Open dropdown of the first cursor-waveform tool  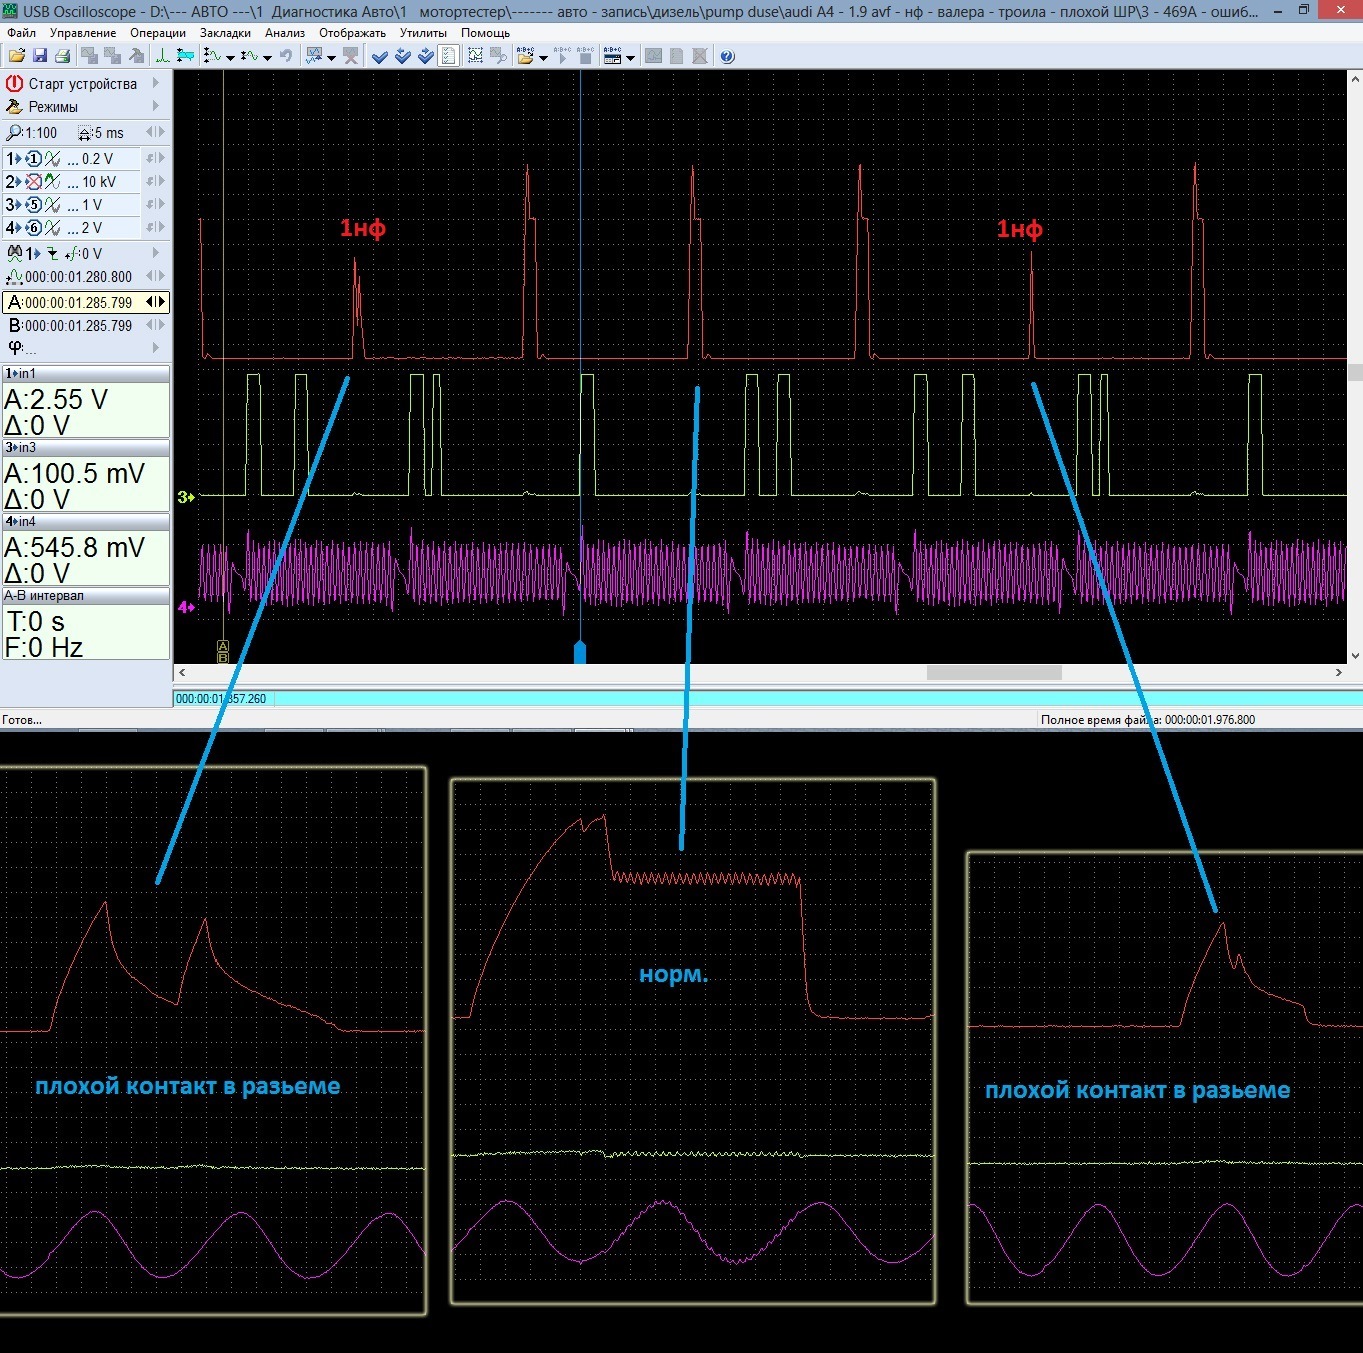tap(231, 57)
